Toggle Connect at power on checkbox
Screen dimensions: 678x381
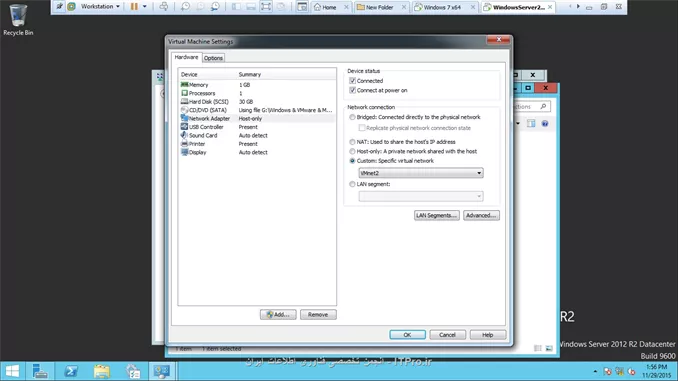tap(352, 90)
